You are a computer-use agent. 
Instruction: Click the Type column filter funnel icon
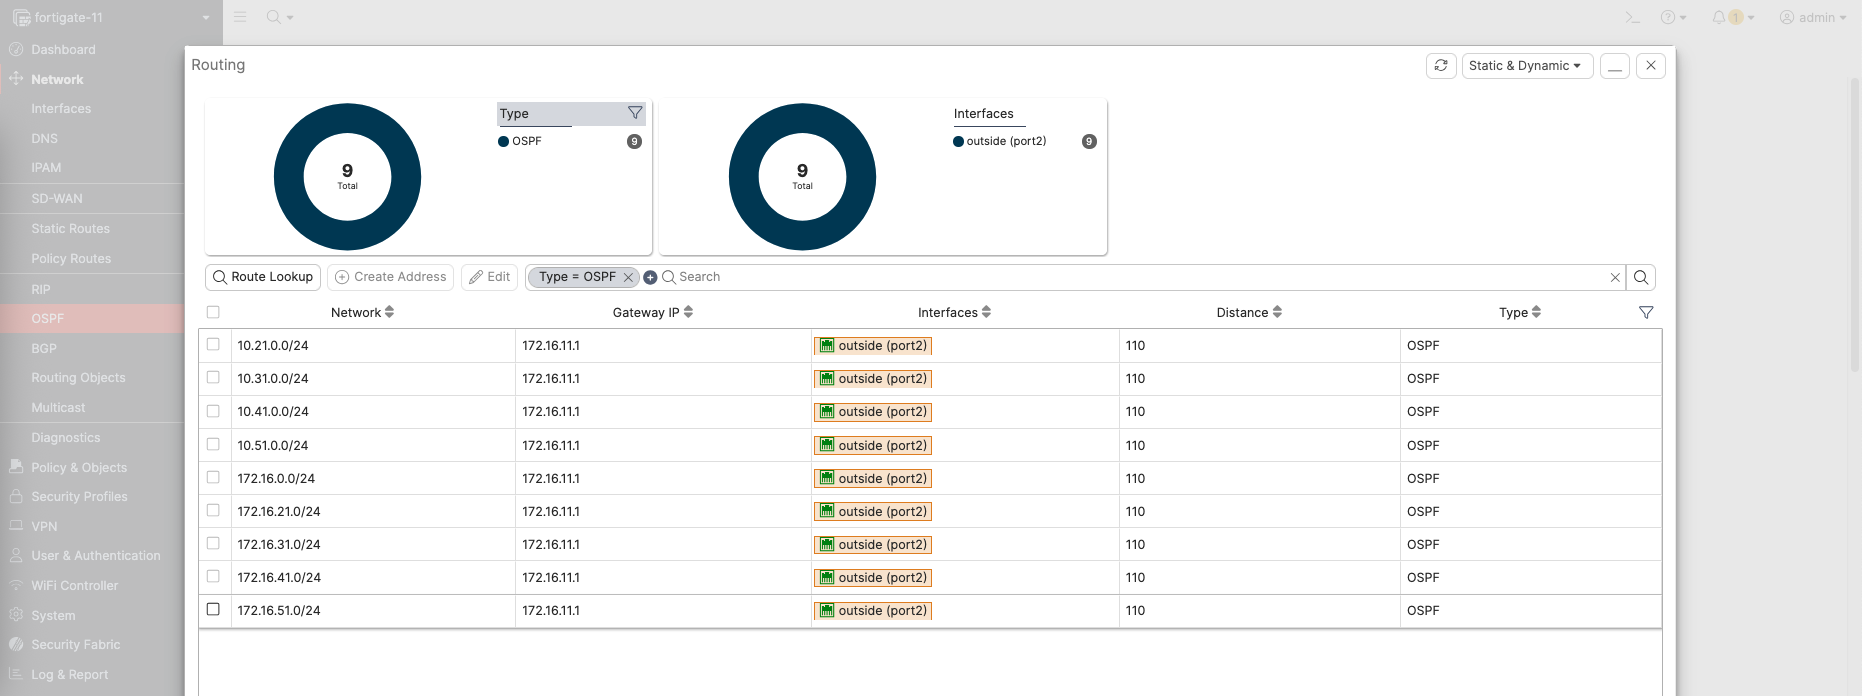click(x=1645, y=313)
